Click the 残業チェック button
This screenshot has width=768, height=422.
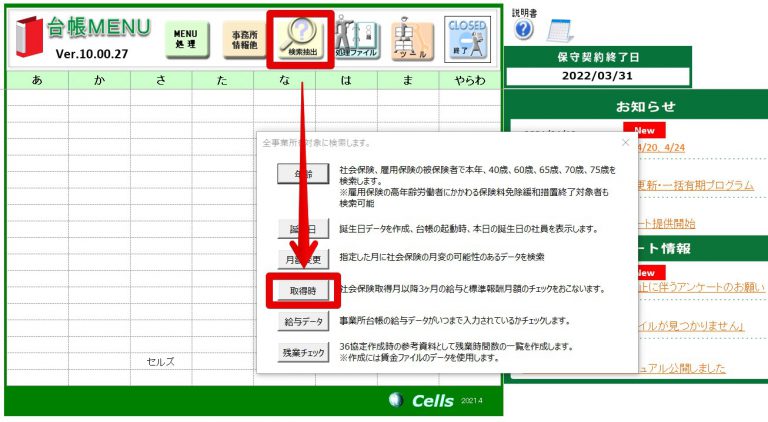303,352
